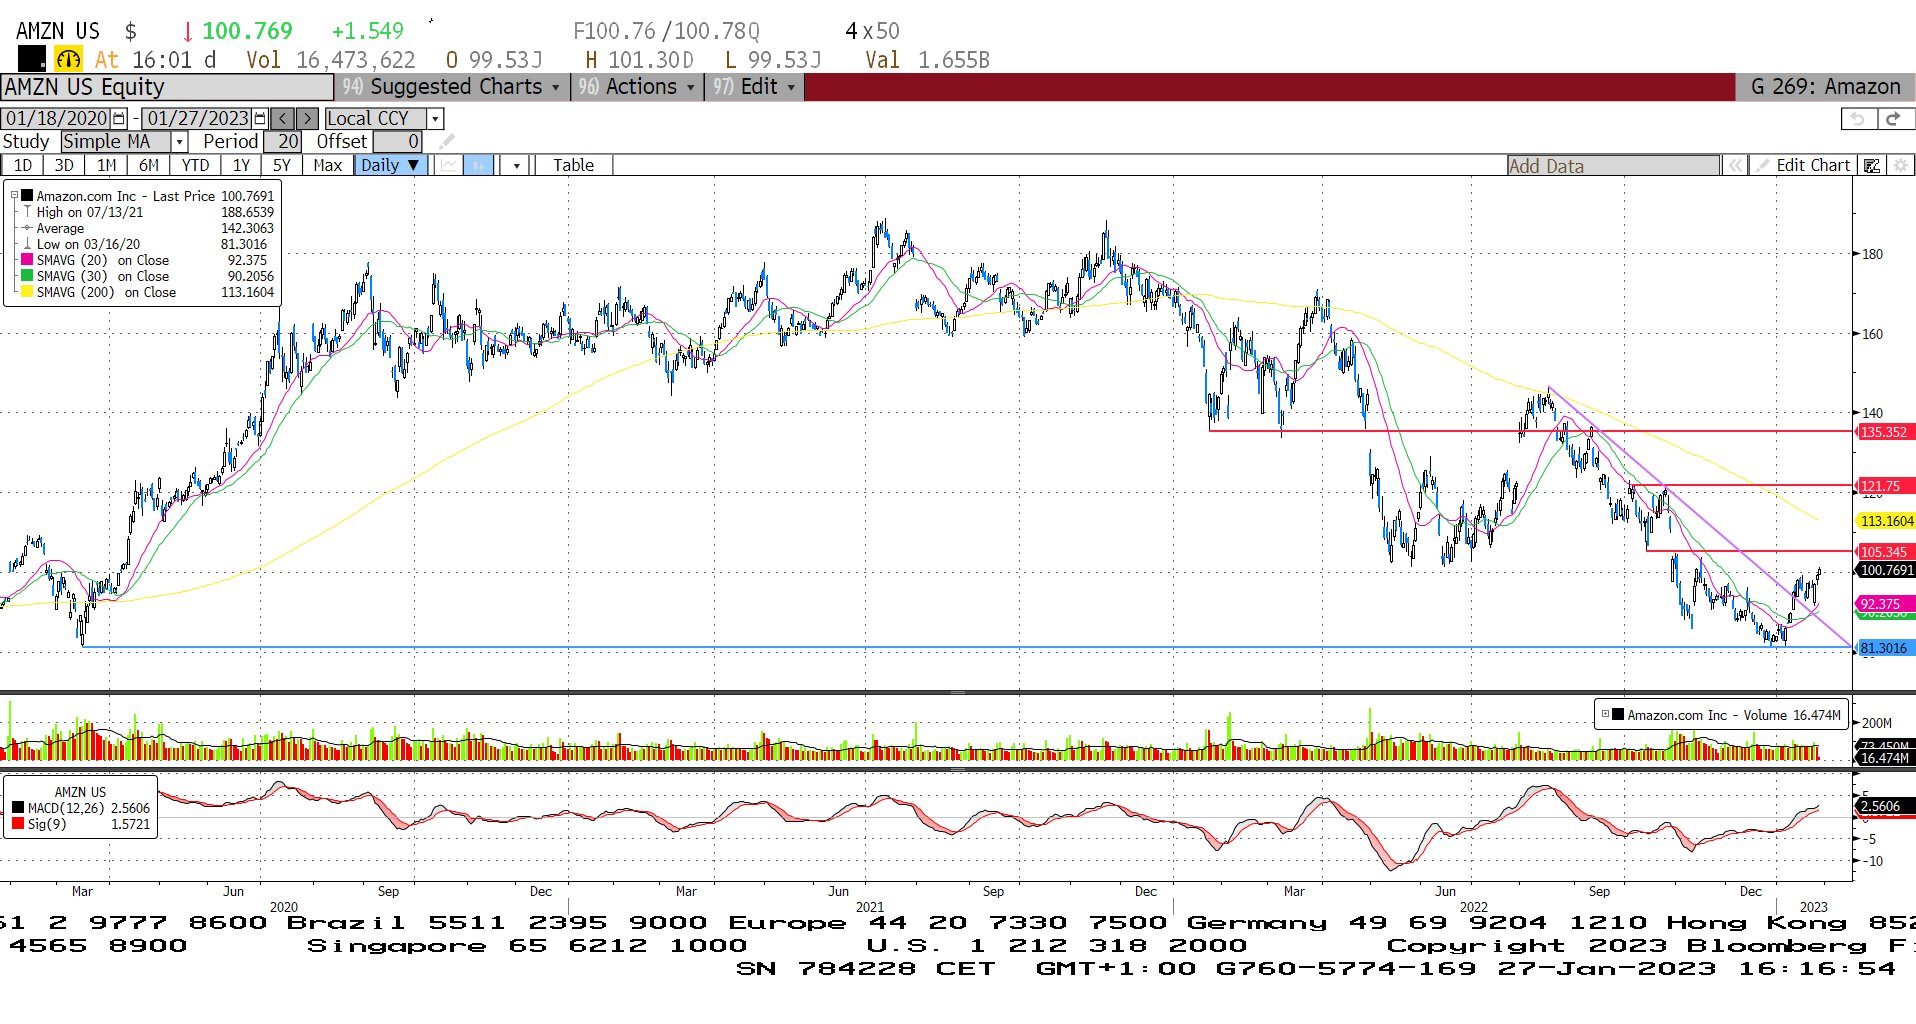Open the annotations notepad icon
Viewport: 1916px width, 1024px height.
pos(1872,165)
